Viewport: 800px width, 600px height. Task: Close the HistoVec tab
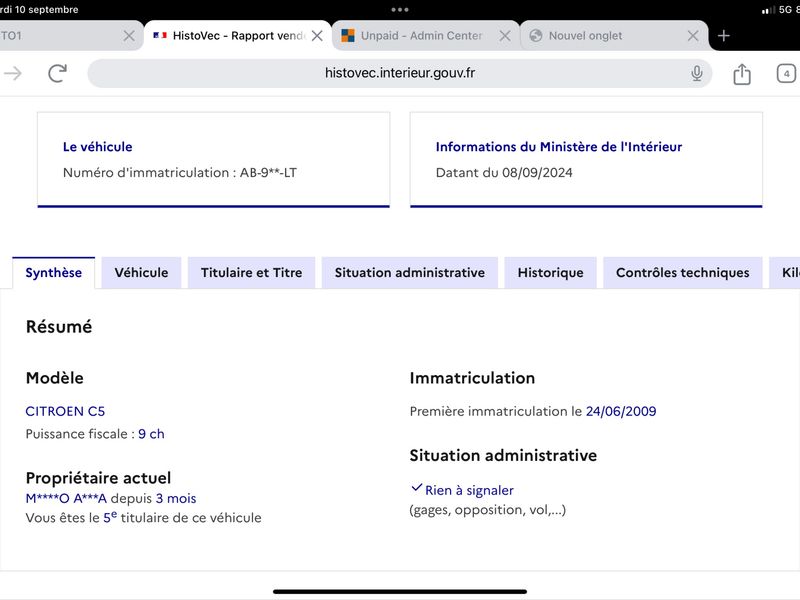(317, 36)
